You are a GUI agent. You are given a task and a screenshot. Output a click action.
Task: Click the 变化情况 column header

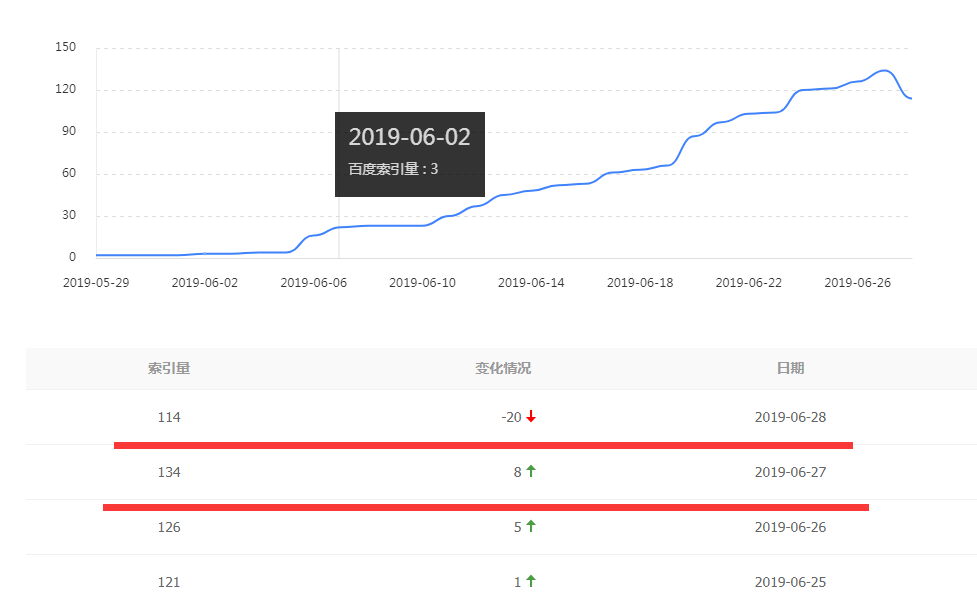503,368
